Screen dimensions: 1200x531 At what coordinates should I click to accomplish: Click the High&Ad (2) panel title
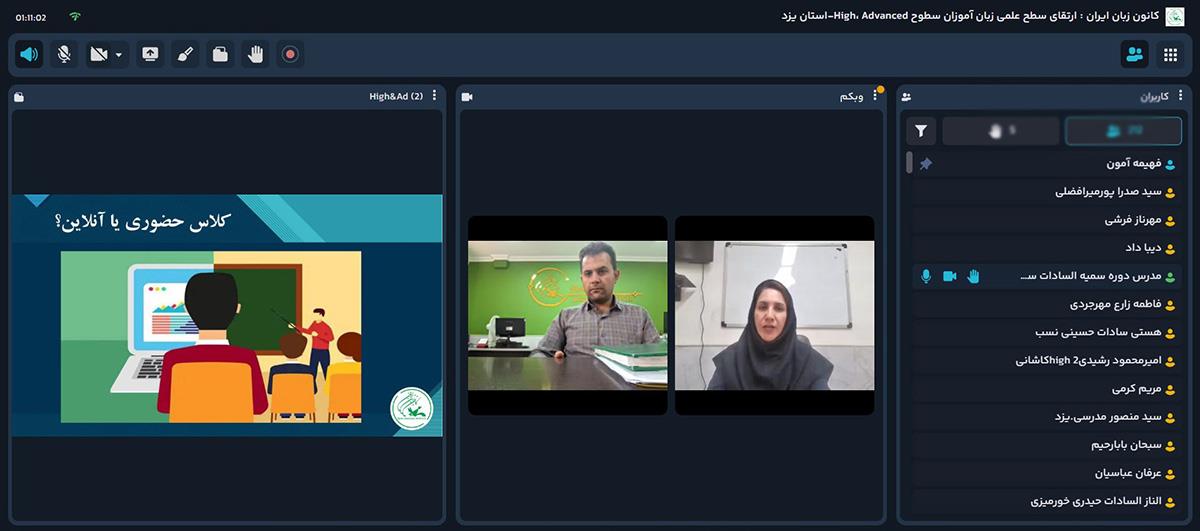[396, 97]
